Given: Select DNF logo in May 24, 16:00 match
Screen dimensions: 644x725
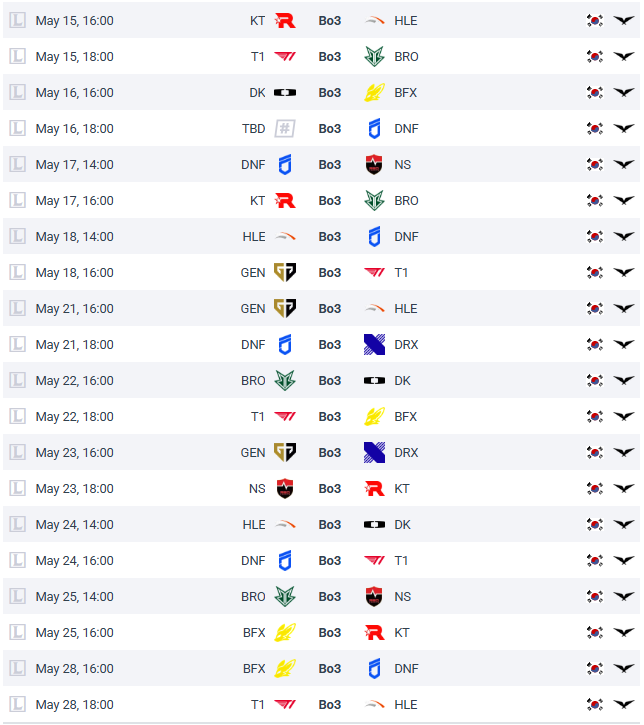Looking at the screenshot, I should pos(285,561).
